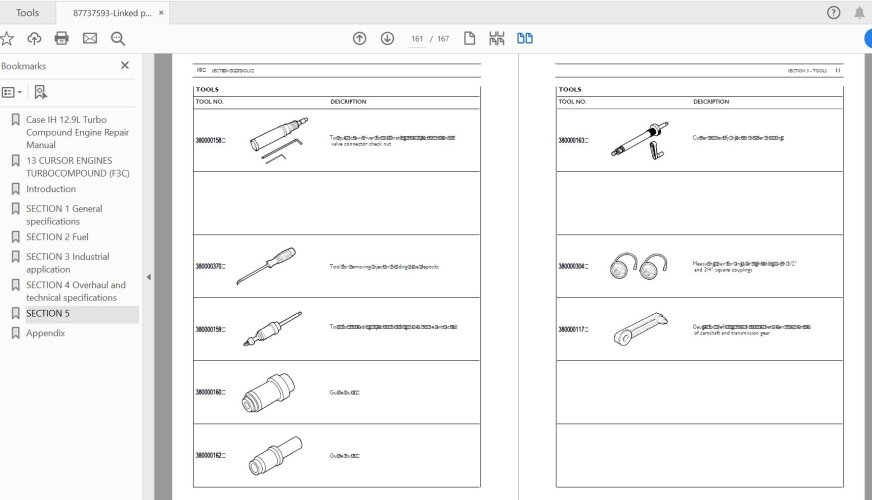Click the find bookmark icon

40,92
